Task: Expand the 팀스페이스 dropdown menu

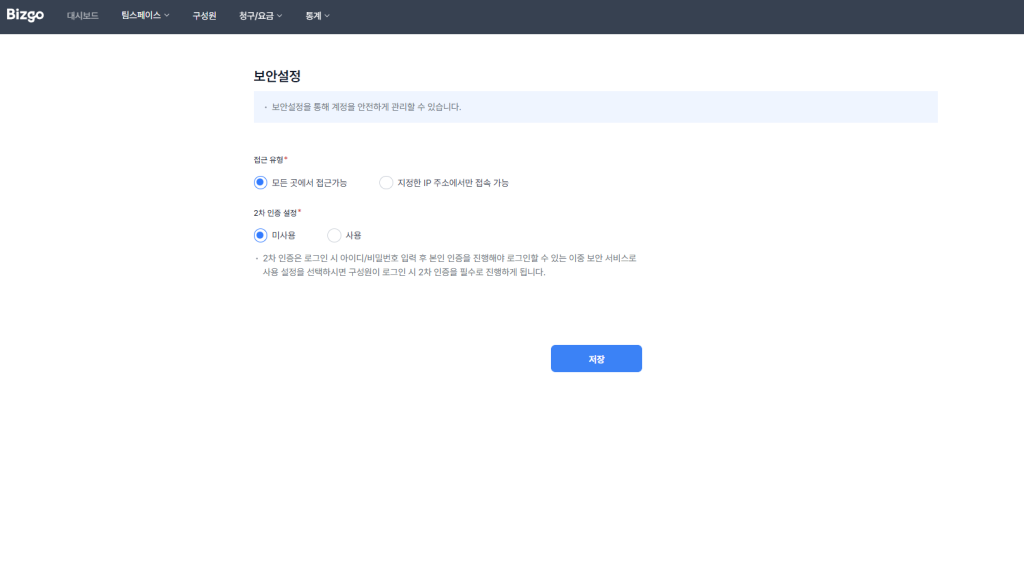Action: 145,15
